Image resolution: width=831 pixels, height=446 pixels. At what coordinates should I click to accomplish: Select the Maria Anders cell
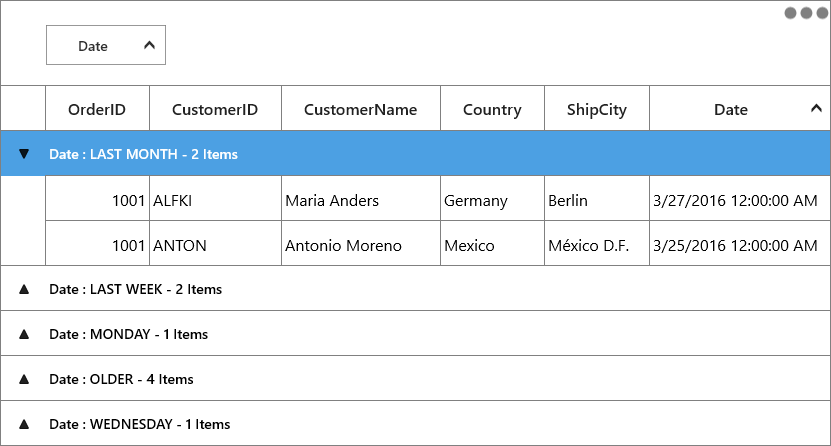coord(361,199)
